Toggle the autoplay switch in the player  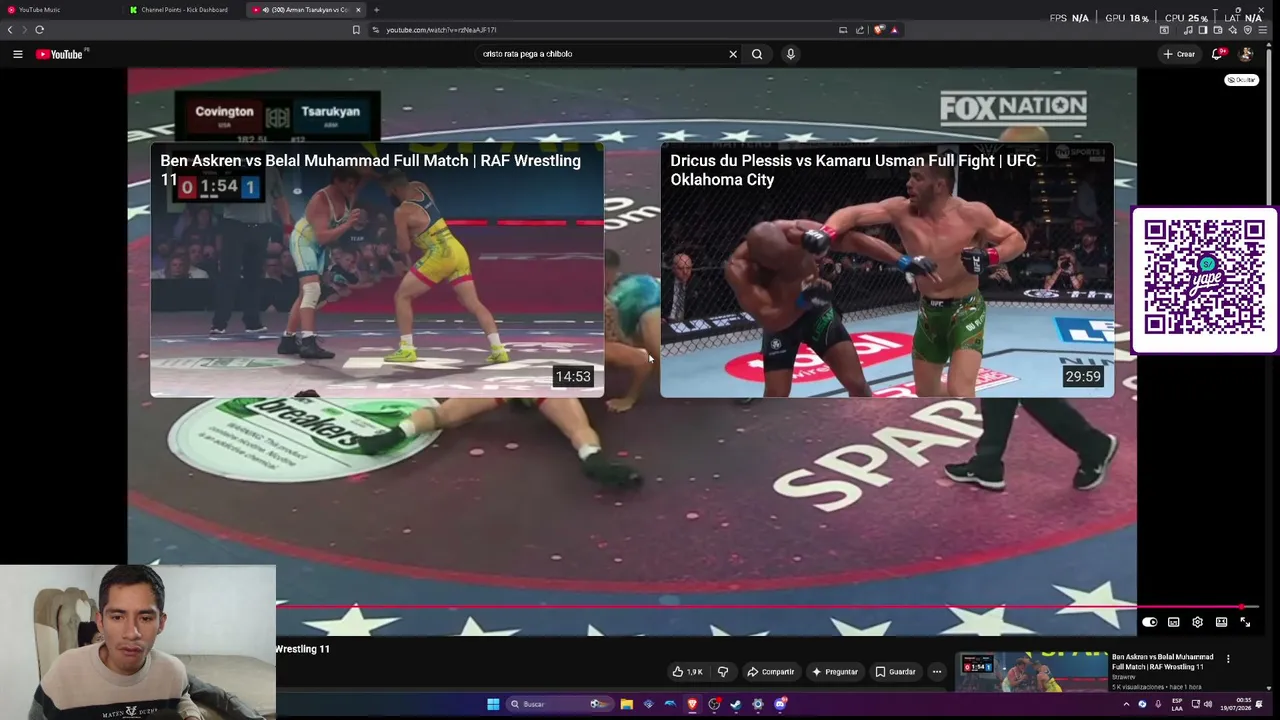tap(1150, 622)
